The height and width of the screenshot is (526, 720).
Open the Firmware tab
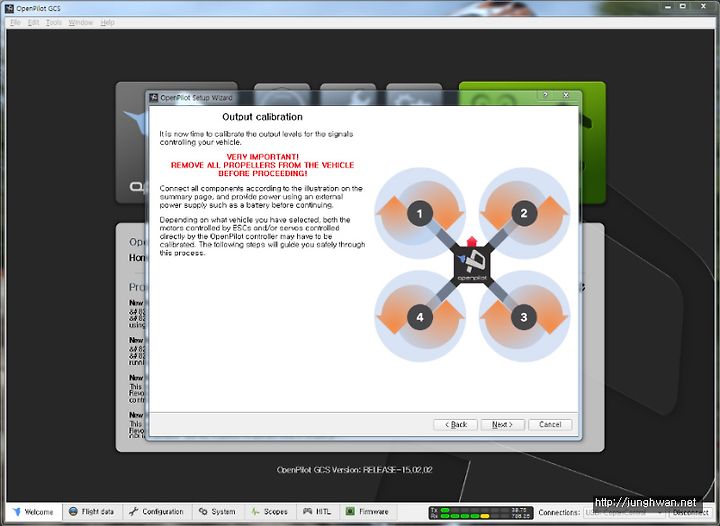pos(367,511)
